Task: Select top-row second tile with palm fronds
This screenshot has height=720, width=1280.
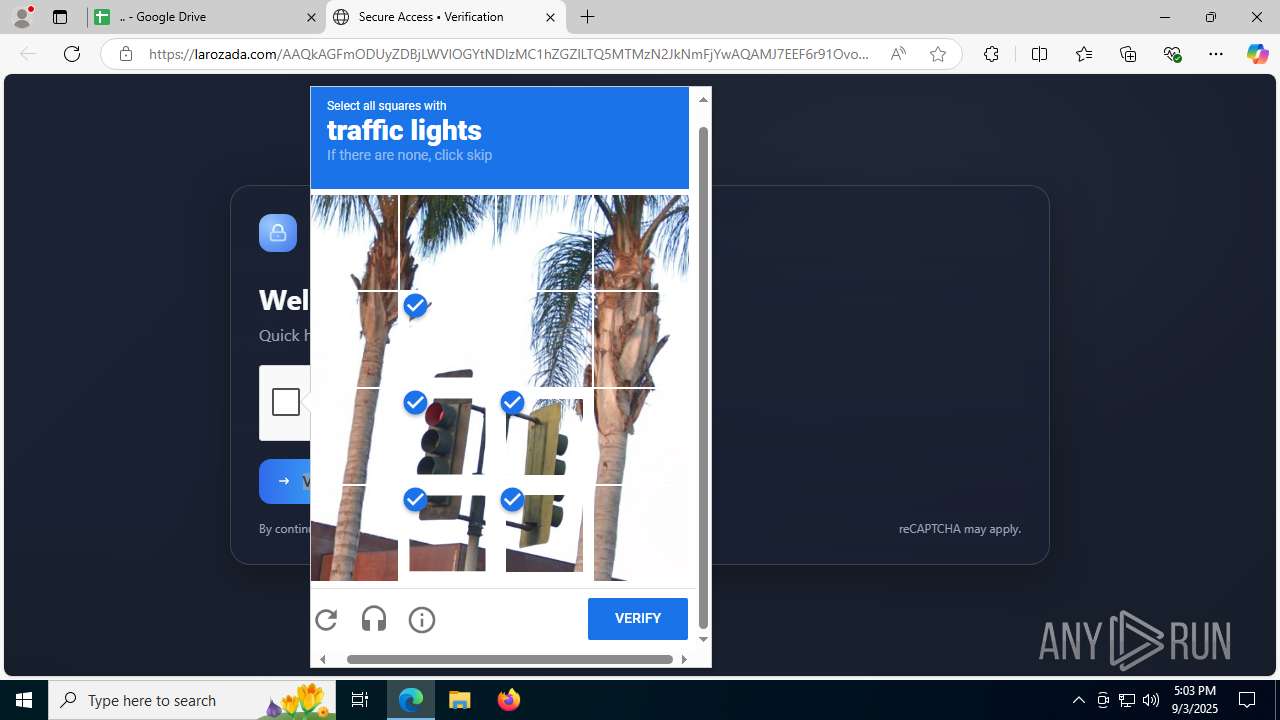Action: coord(447,243)
